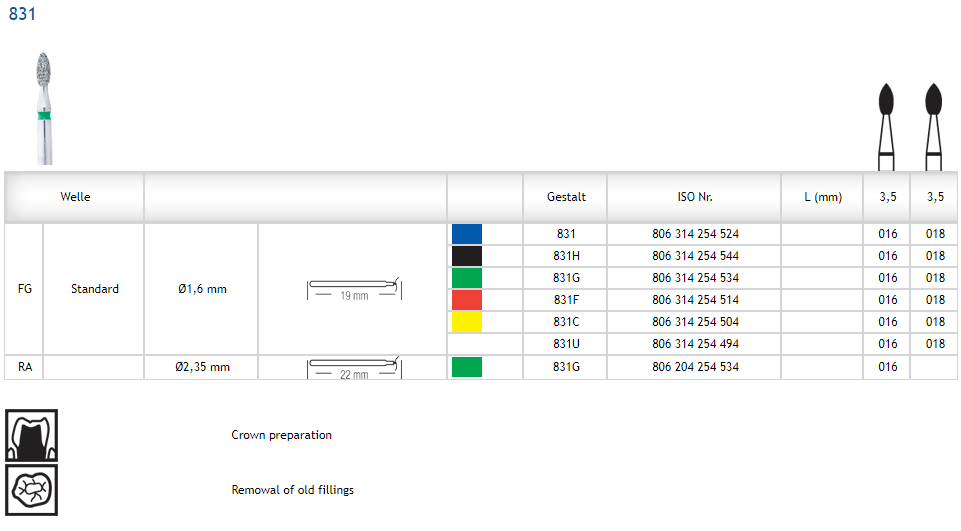Select the blue color swatch for 831

(467, 234)
